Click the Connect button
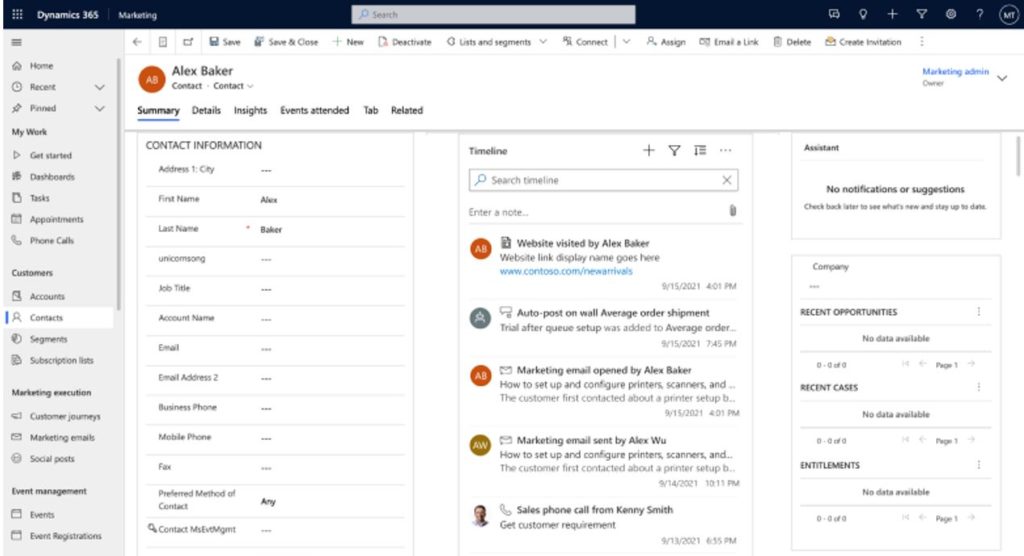The width and height of the screenshot is (1024, 556). (584, 42)
